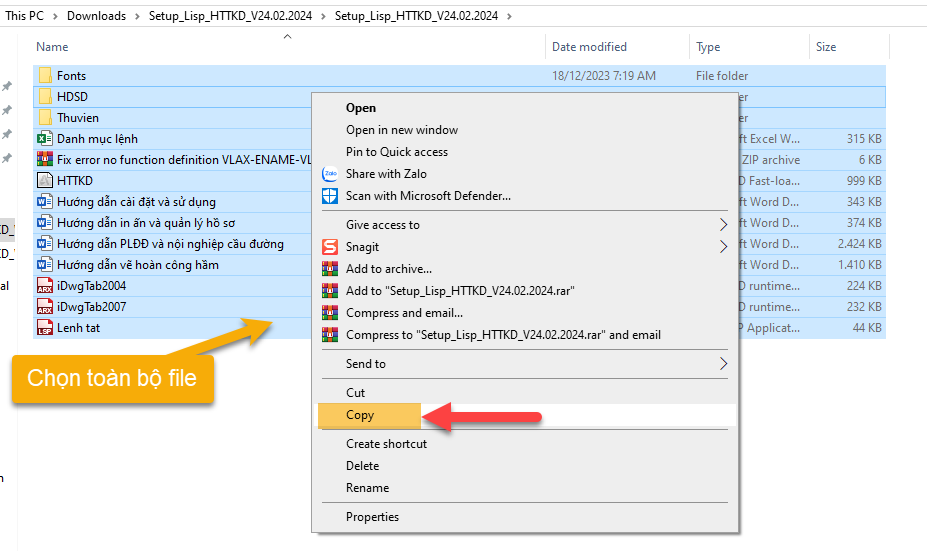This screenshot has height=551, width=927.
Task: Select Pin to Quick access
Action: pyautogui.click(x=397, y=152)
